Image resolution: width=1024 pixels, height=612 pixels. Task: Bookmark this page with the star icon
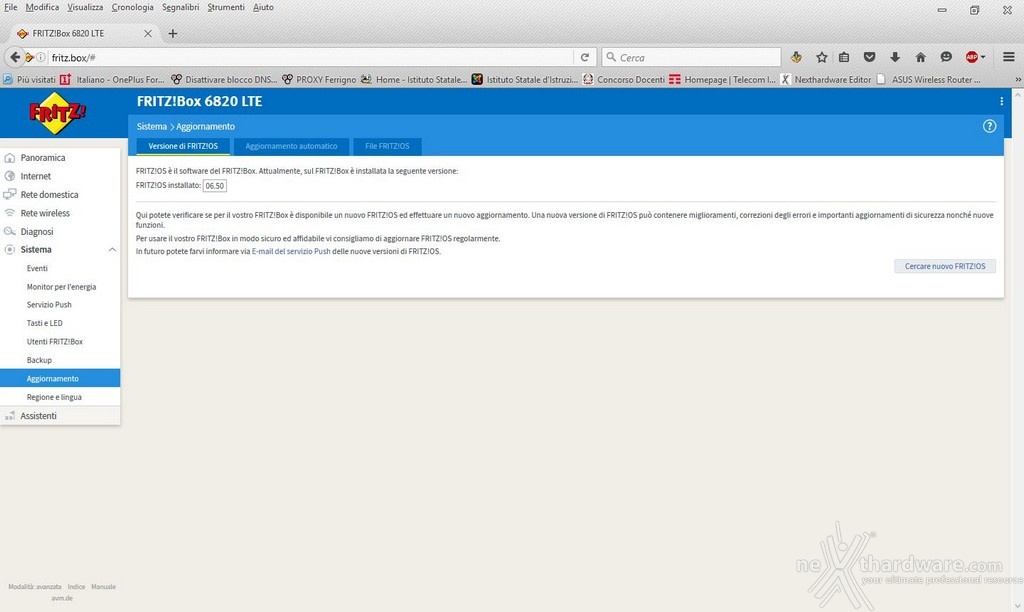click(822, 57)
